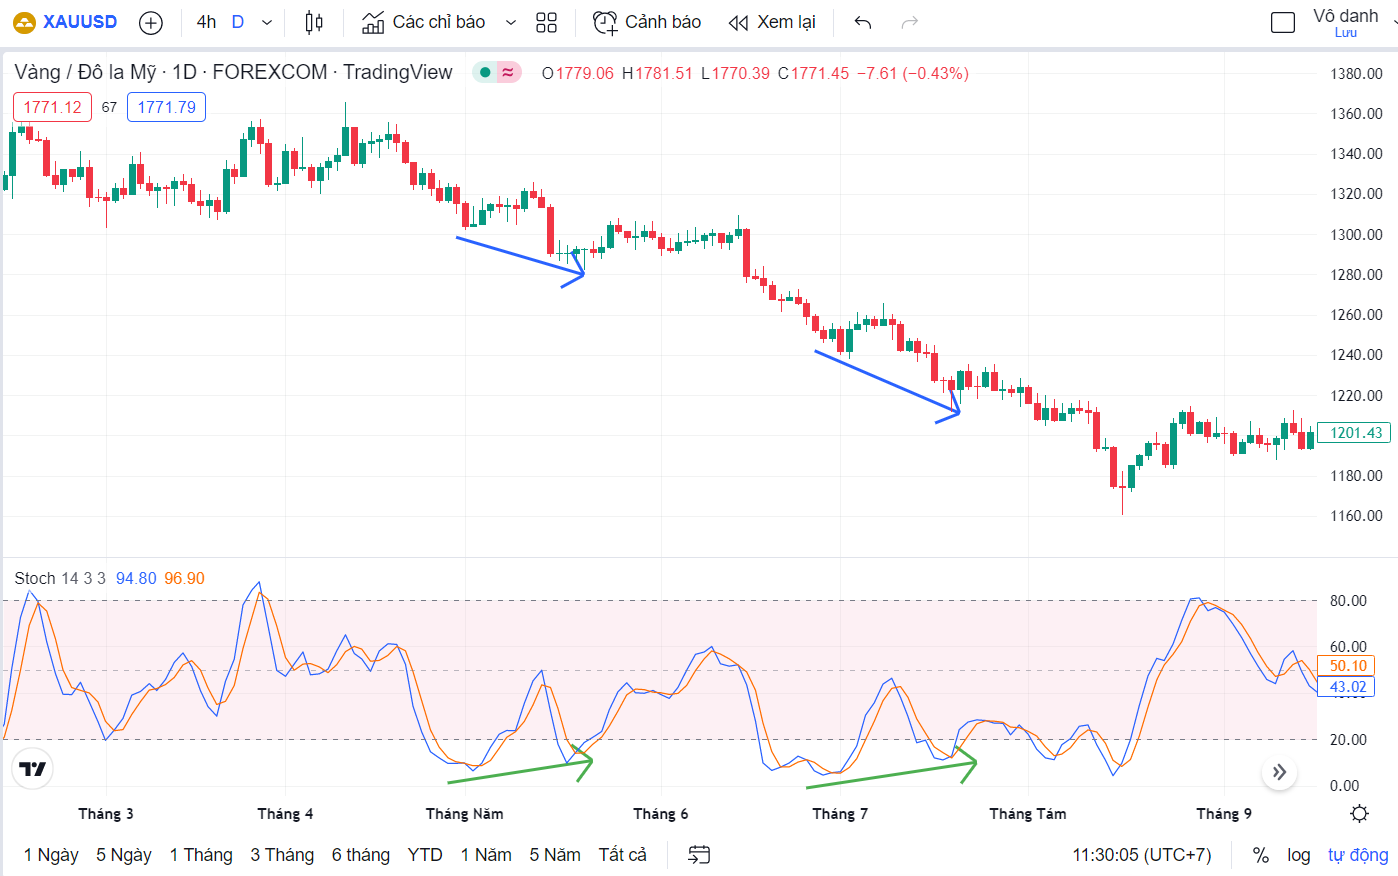Add symbol with plus circle icon

pyautogui.click(x=150, y=22)
